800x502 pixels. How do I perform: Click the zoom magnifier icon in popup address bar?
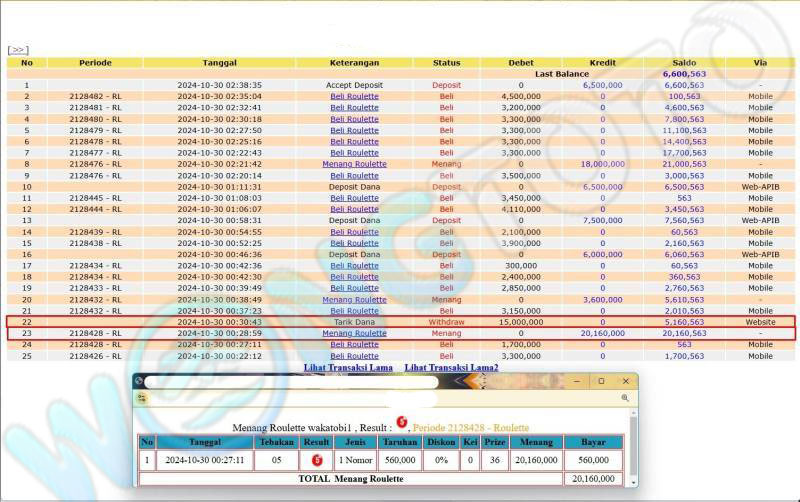tap(625, 398)
